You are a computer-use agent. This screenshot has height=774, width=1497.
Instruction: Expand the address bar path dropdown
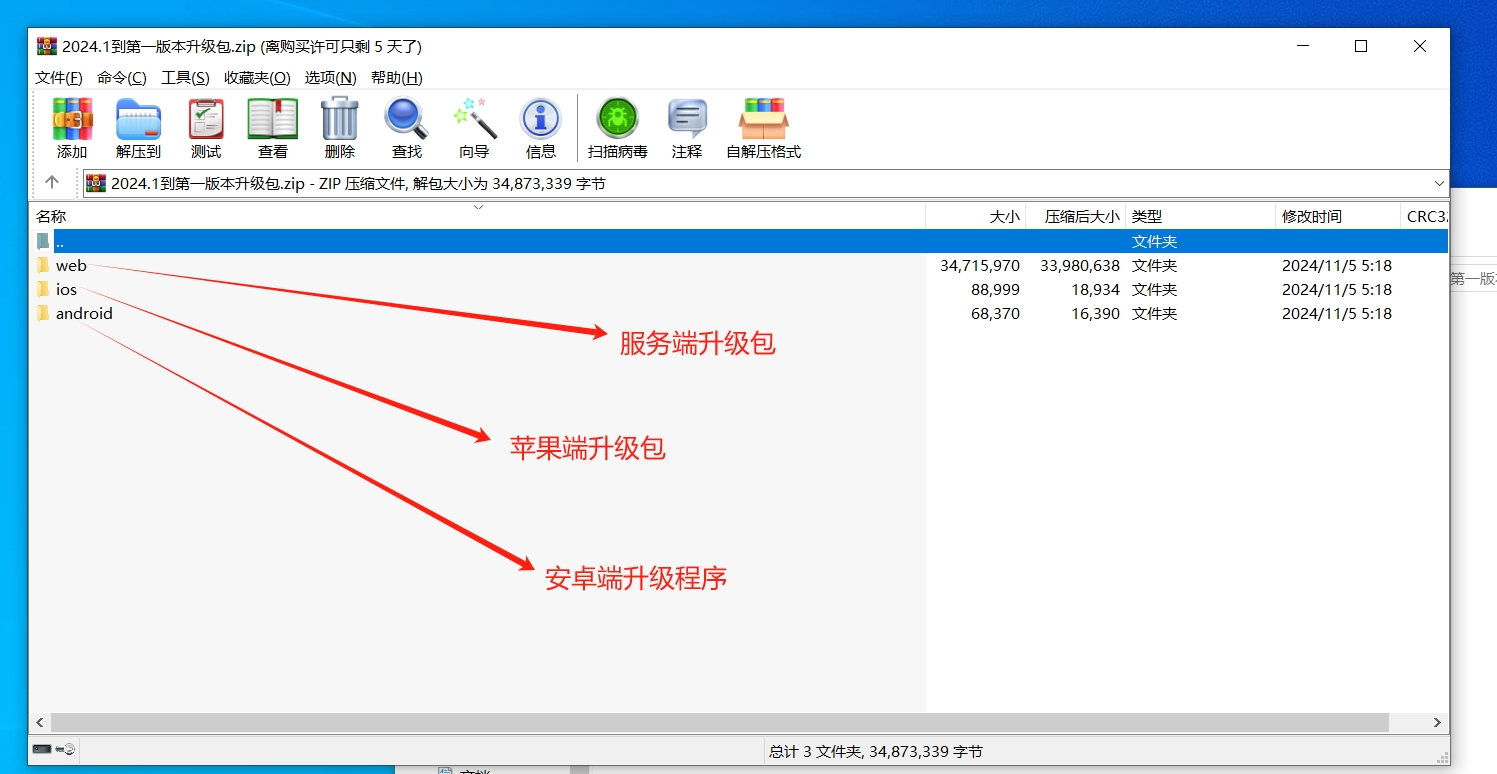pos(1439,183)
